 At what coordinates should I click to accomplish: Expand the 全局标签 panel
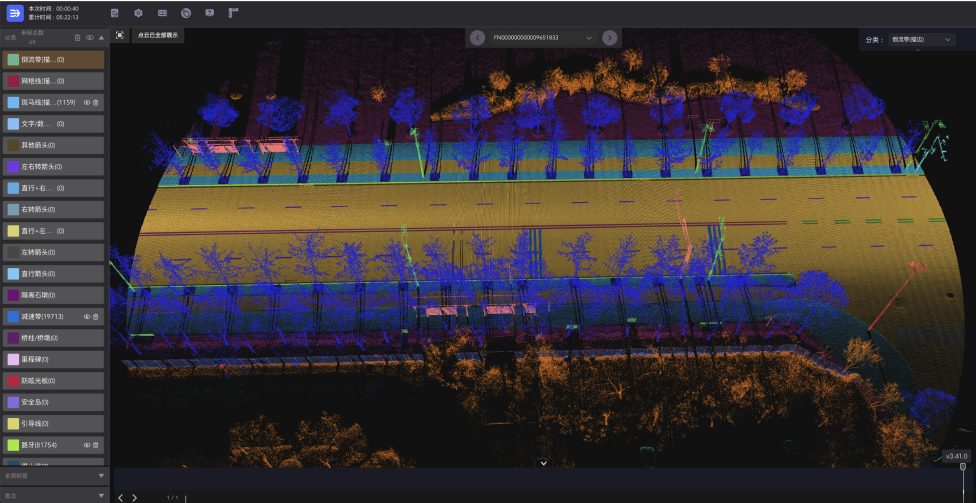click(101, 476)
